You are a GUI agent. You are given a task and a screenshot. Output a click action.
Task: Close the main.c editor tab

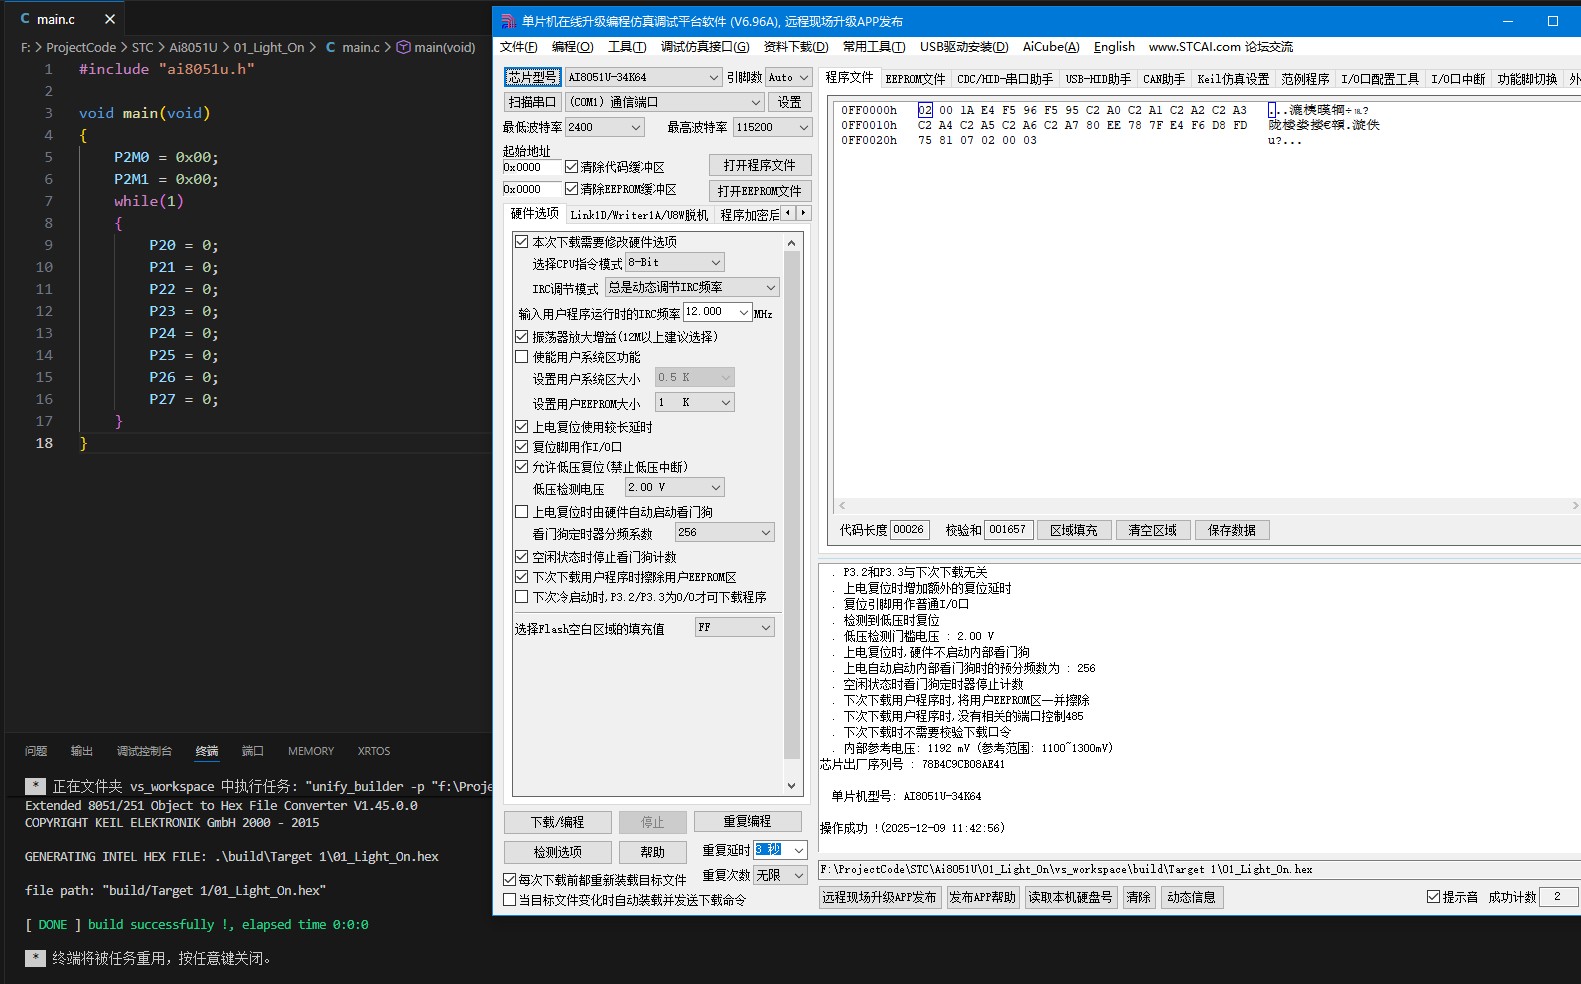click(110, 19)
